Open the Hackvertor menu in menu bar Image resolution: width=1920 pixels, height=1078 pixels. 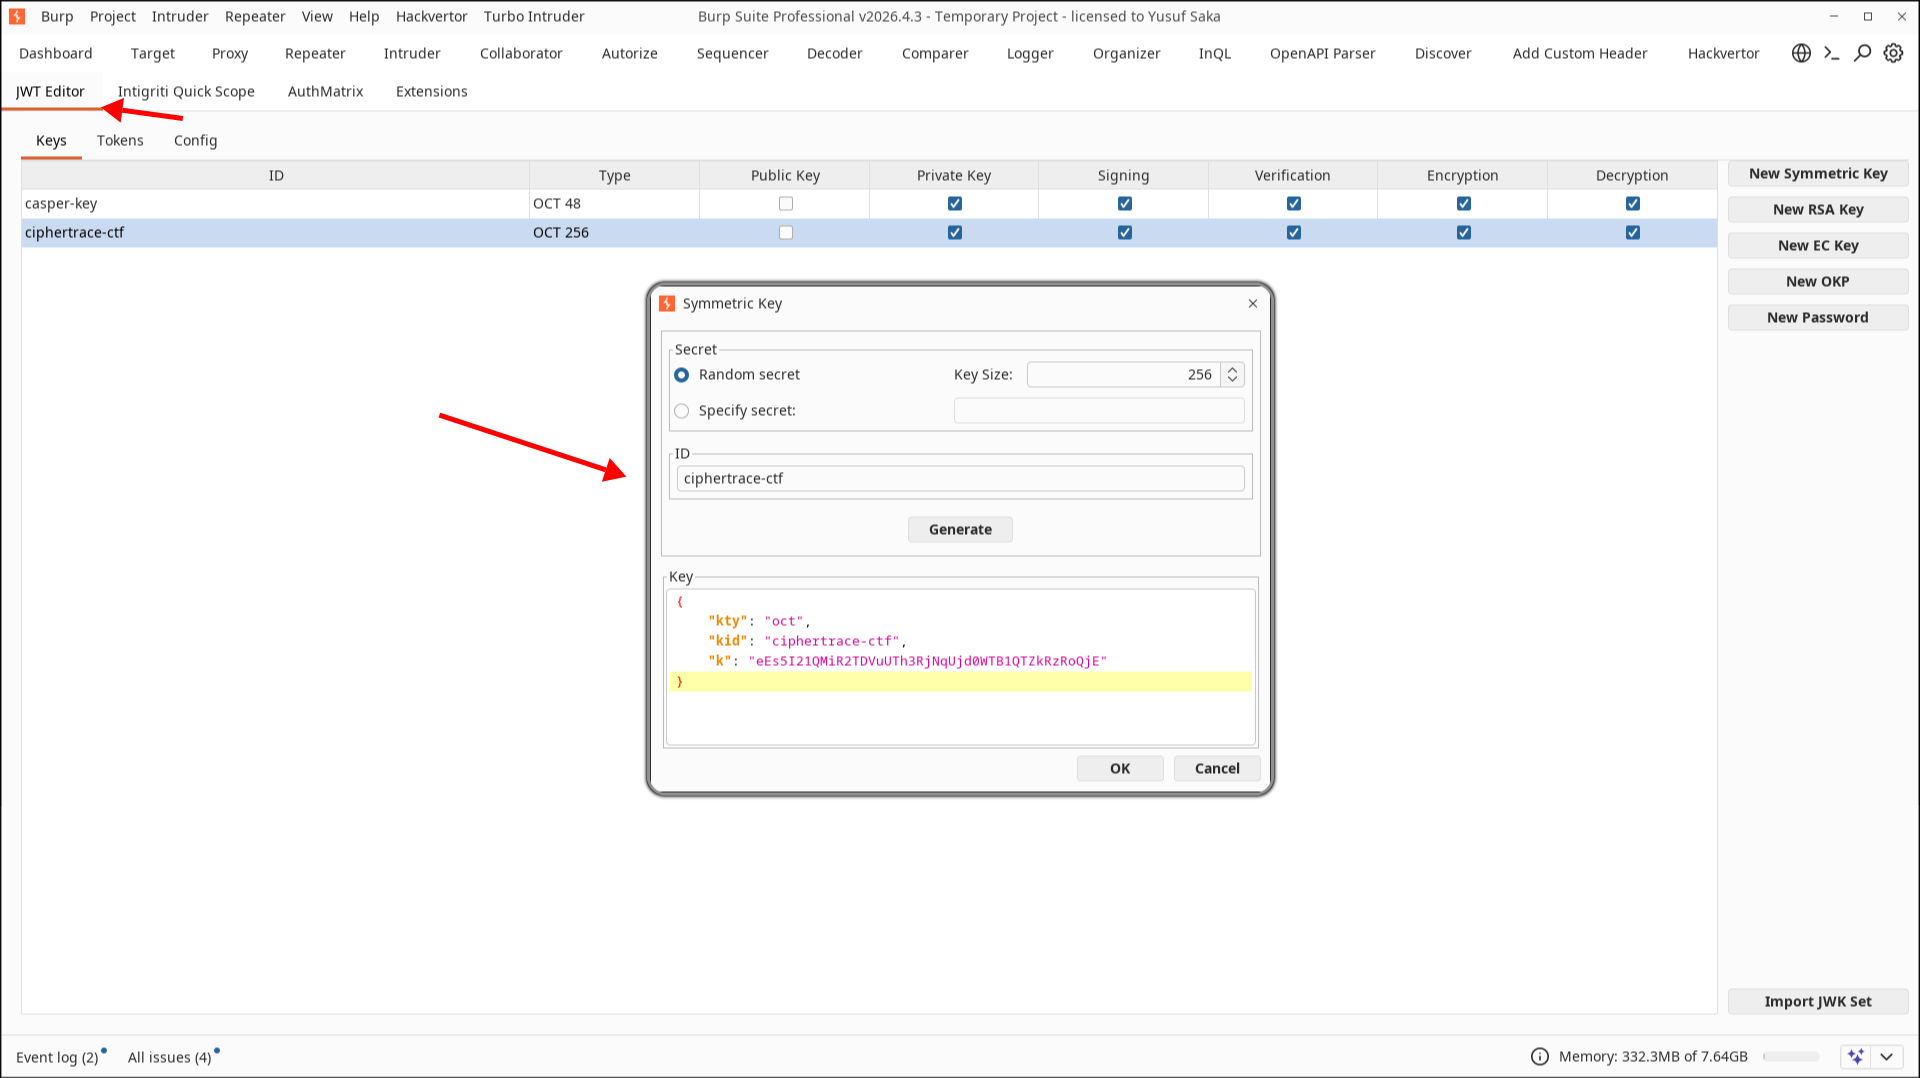click(x=431, y=16)
